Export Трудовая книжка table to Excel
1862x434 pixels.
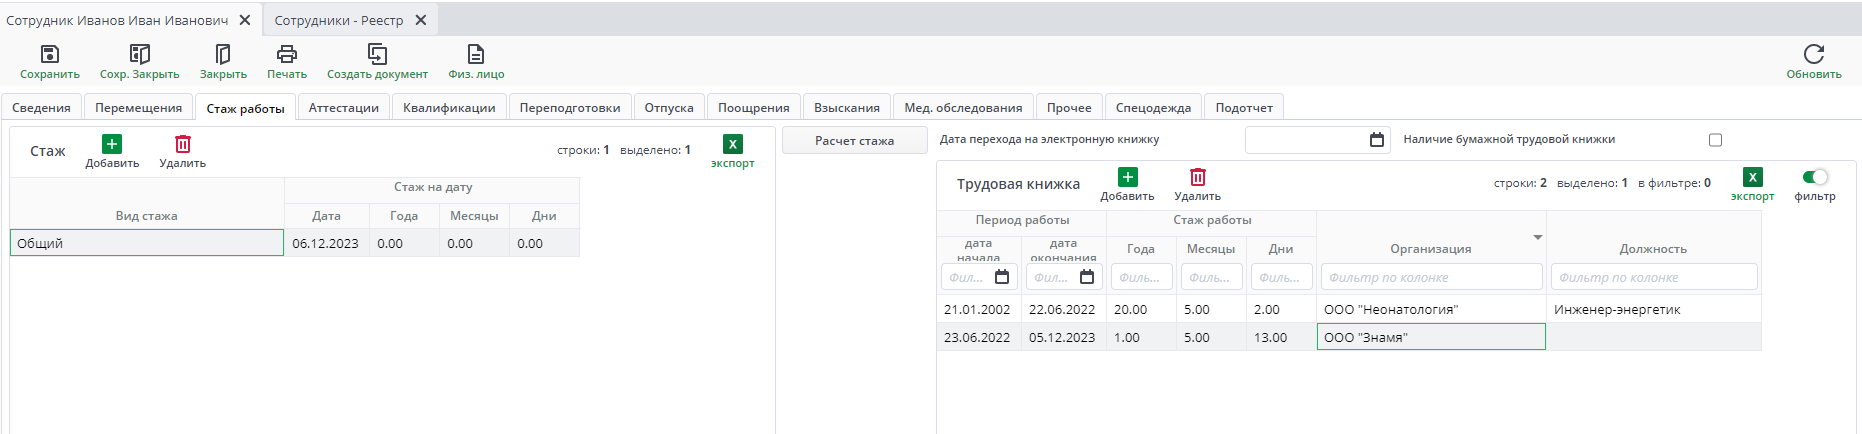click(x=1752, y=178)
